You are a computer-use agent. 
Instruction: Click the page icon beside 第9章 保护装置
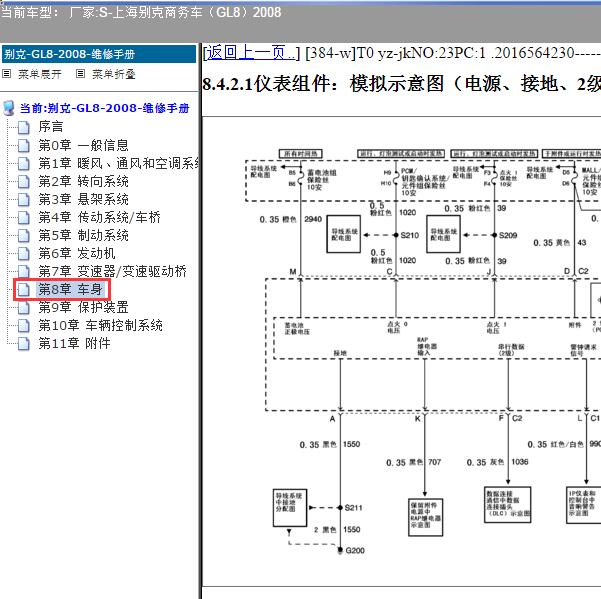[24, 308]
